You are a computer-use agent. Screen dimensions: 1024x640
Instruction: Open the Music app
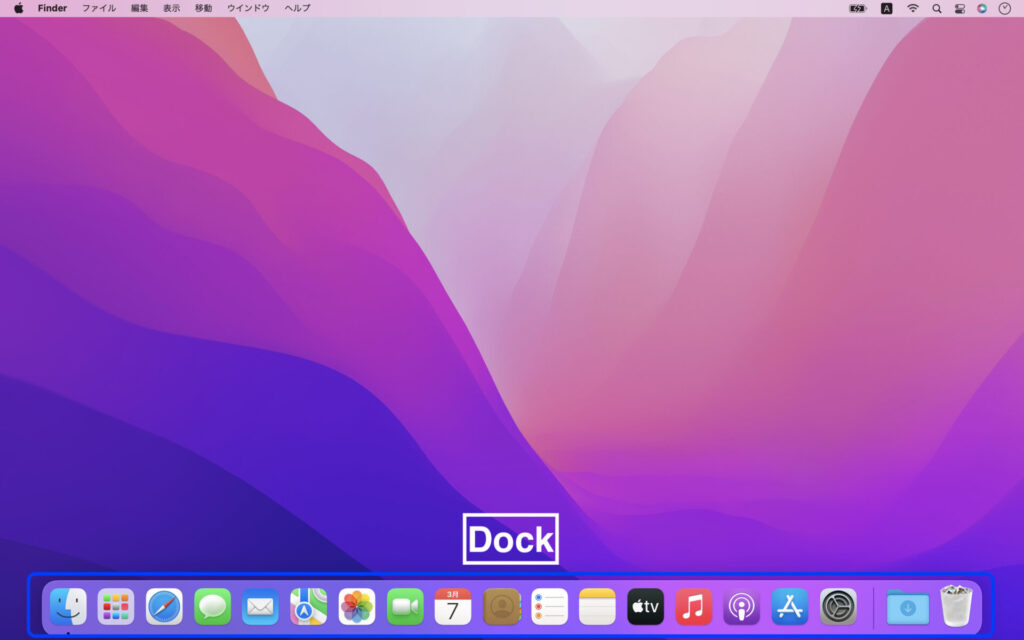[x=694, y=607]
